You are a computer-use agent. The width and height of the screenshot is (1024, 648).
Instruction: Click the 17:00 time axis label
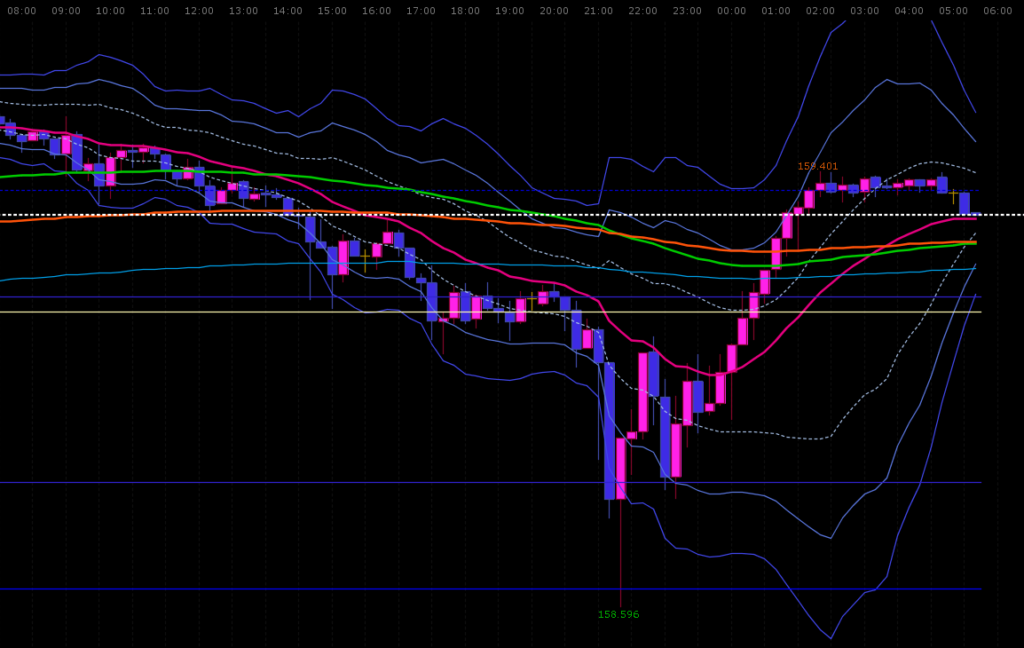[421, 11]
